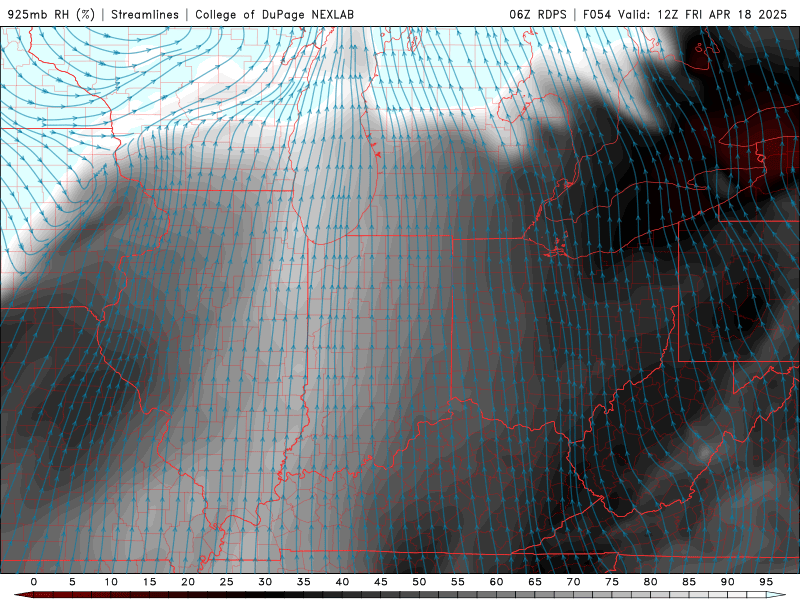Click the colorbar value label "20"
This screenshot has width=800, height=600.
pyautogui.click(x=188, y=582)
